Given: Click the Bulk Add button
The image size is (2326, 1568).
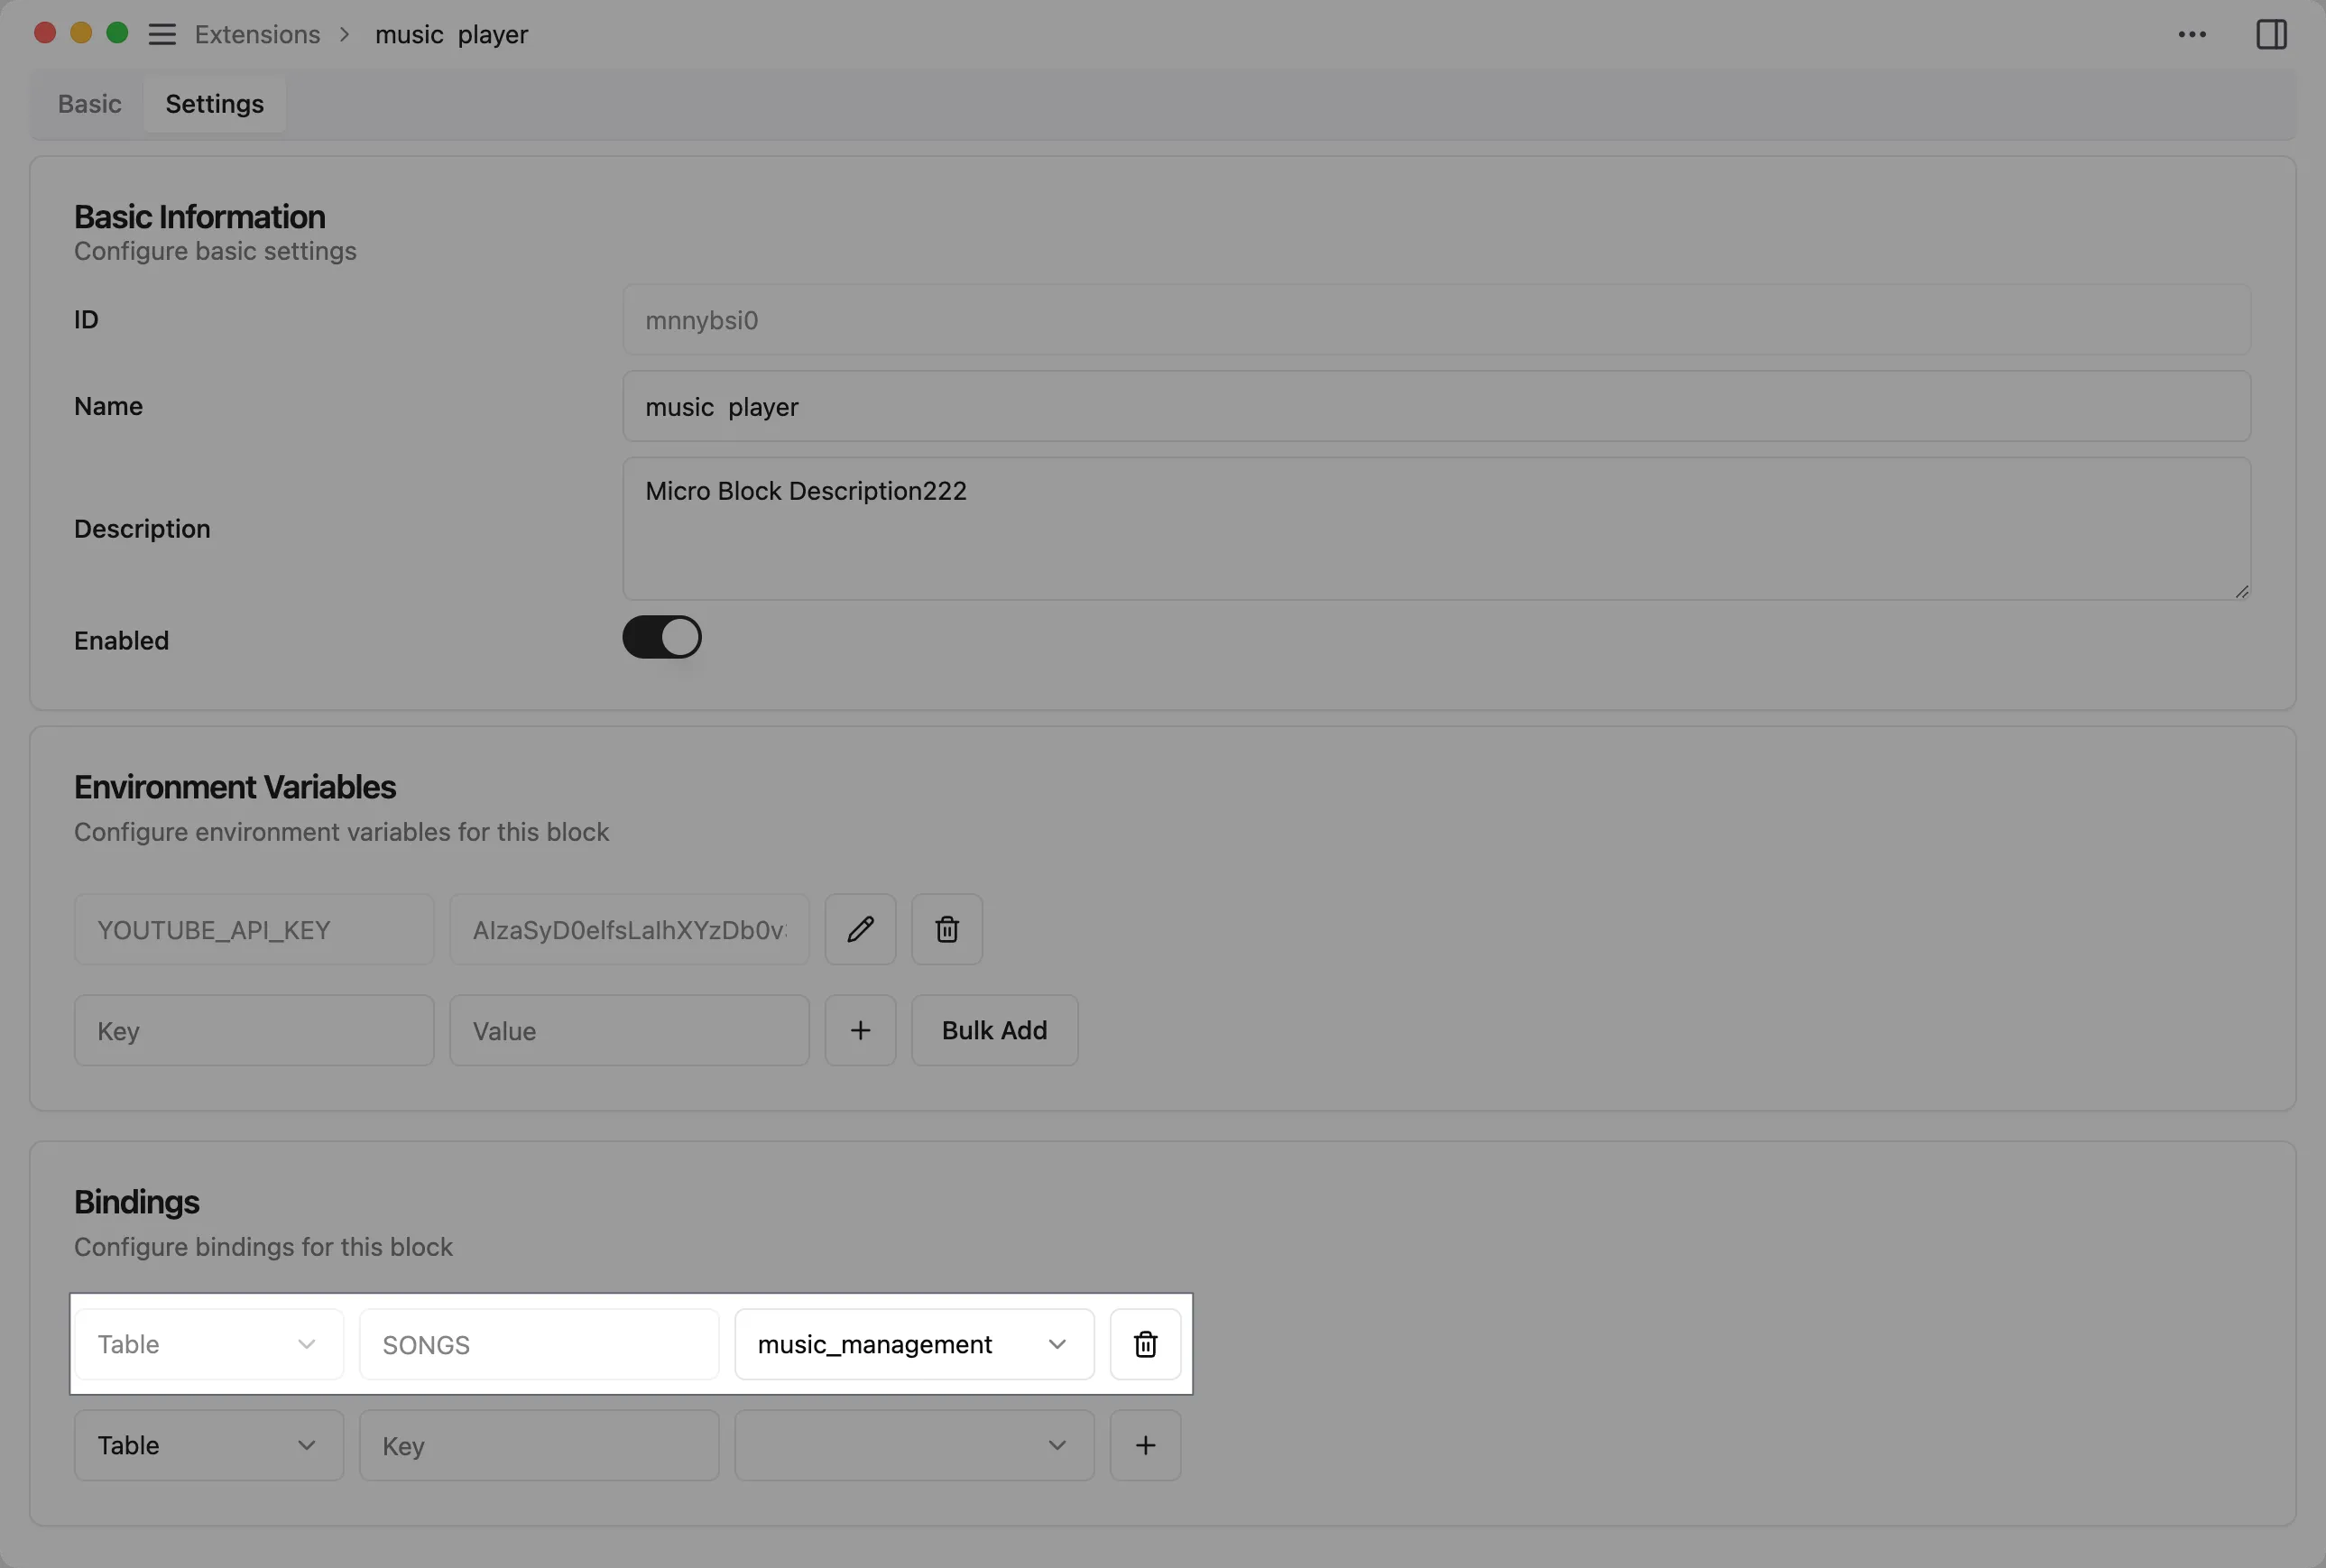Looking at the screenshot, I should 994,1030.
